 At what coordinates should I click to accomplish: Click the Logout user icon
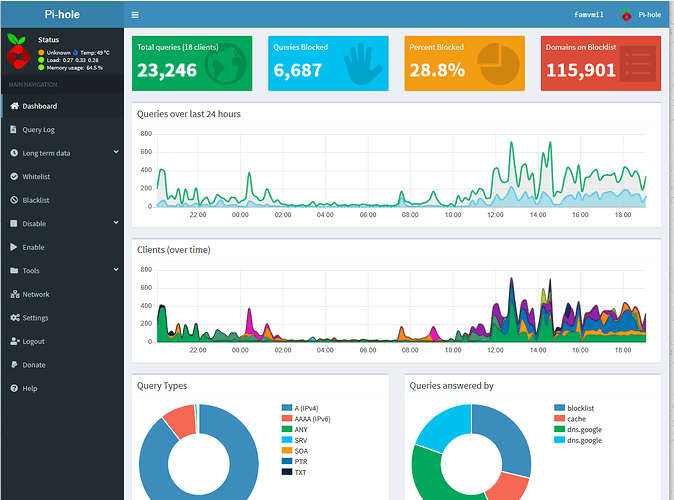tap(15, 341)
